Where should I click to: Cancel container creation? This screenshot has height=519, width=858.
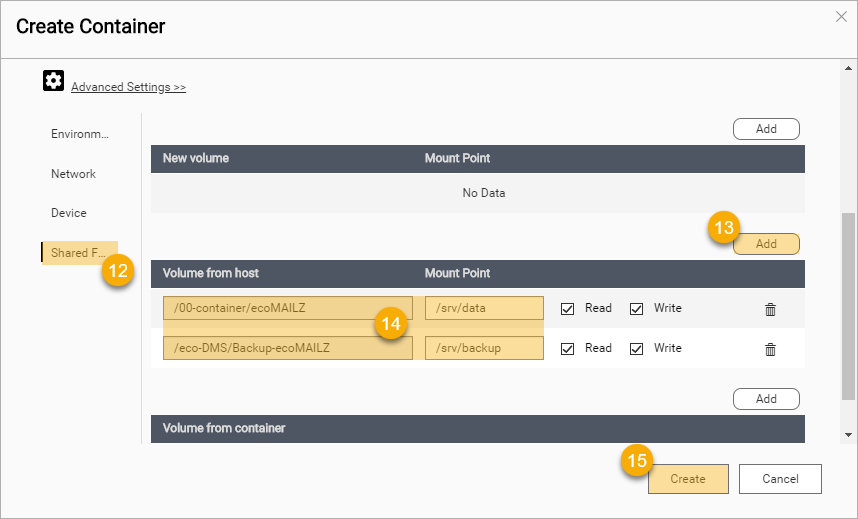pyautogui.click(x=780, y=479)
